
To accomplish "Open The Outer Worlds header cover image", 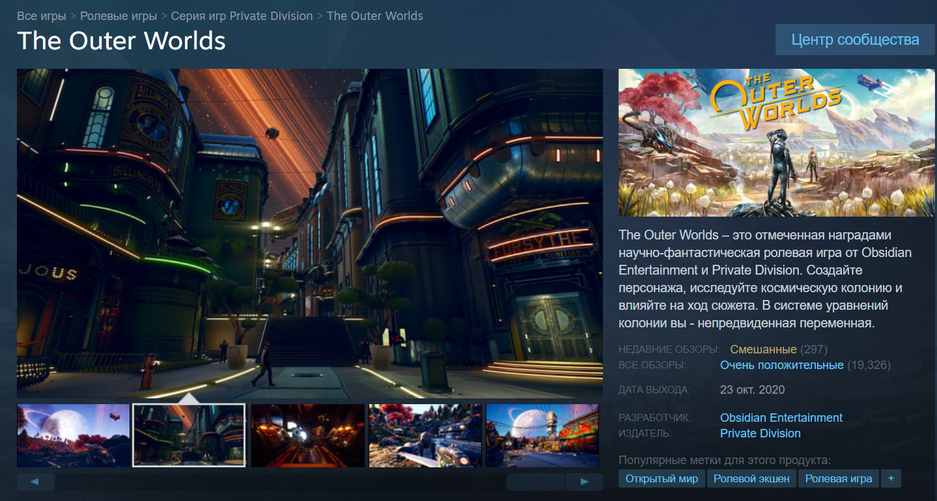I will [776, 142].
